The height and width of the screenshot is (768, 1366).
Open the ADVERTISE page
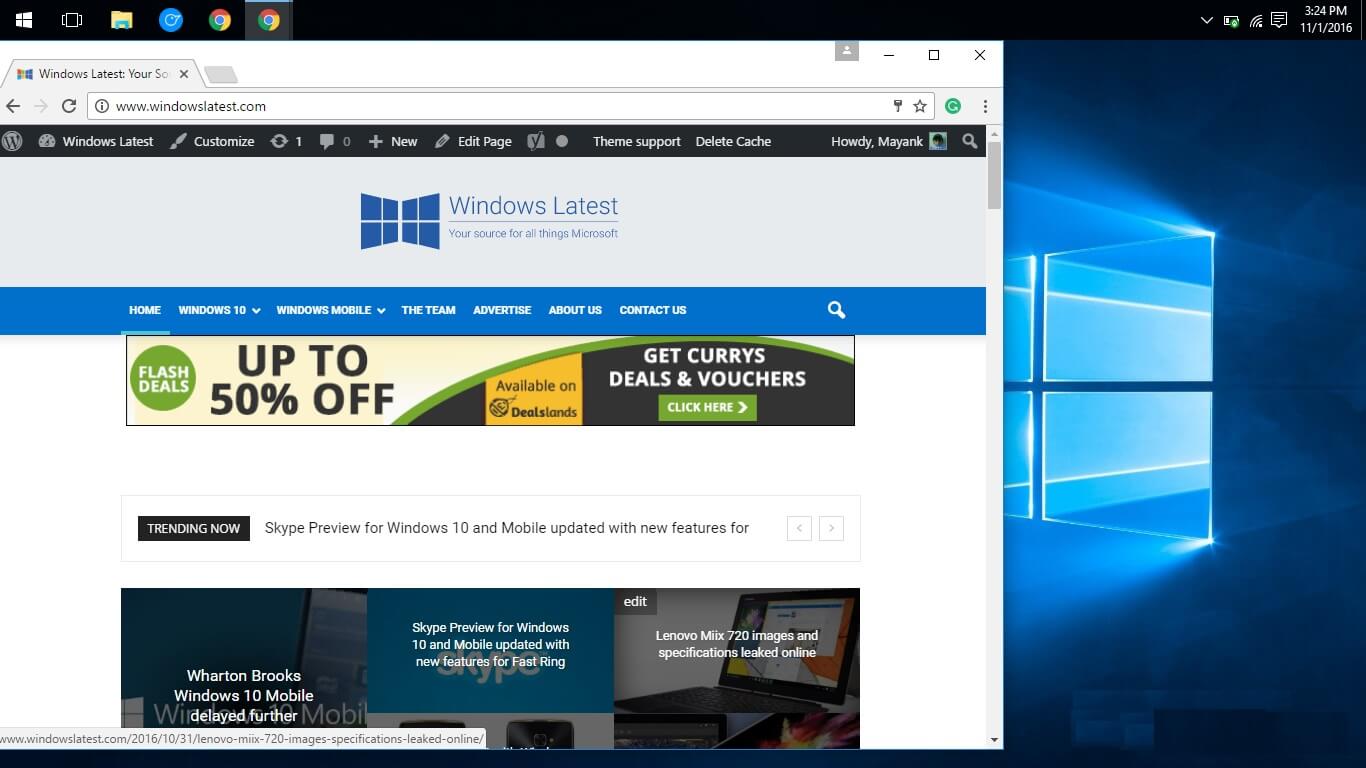point(502,310)
